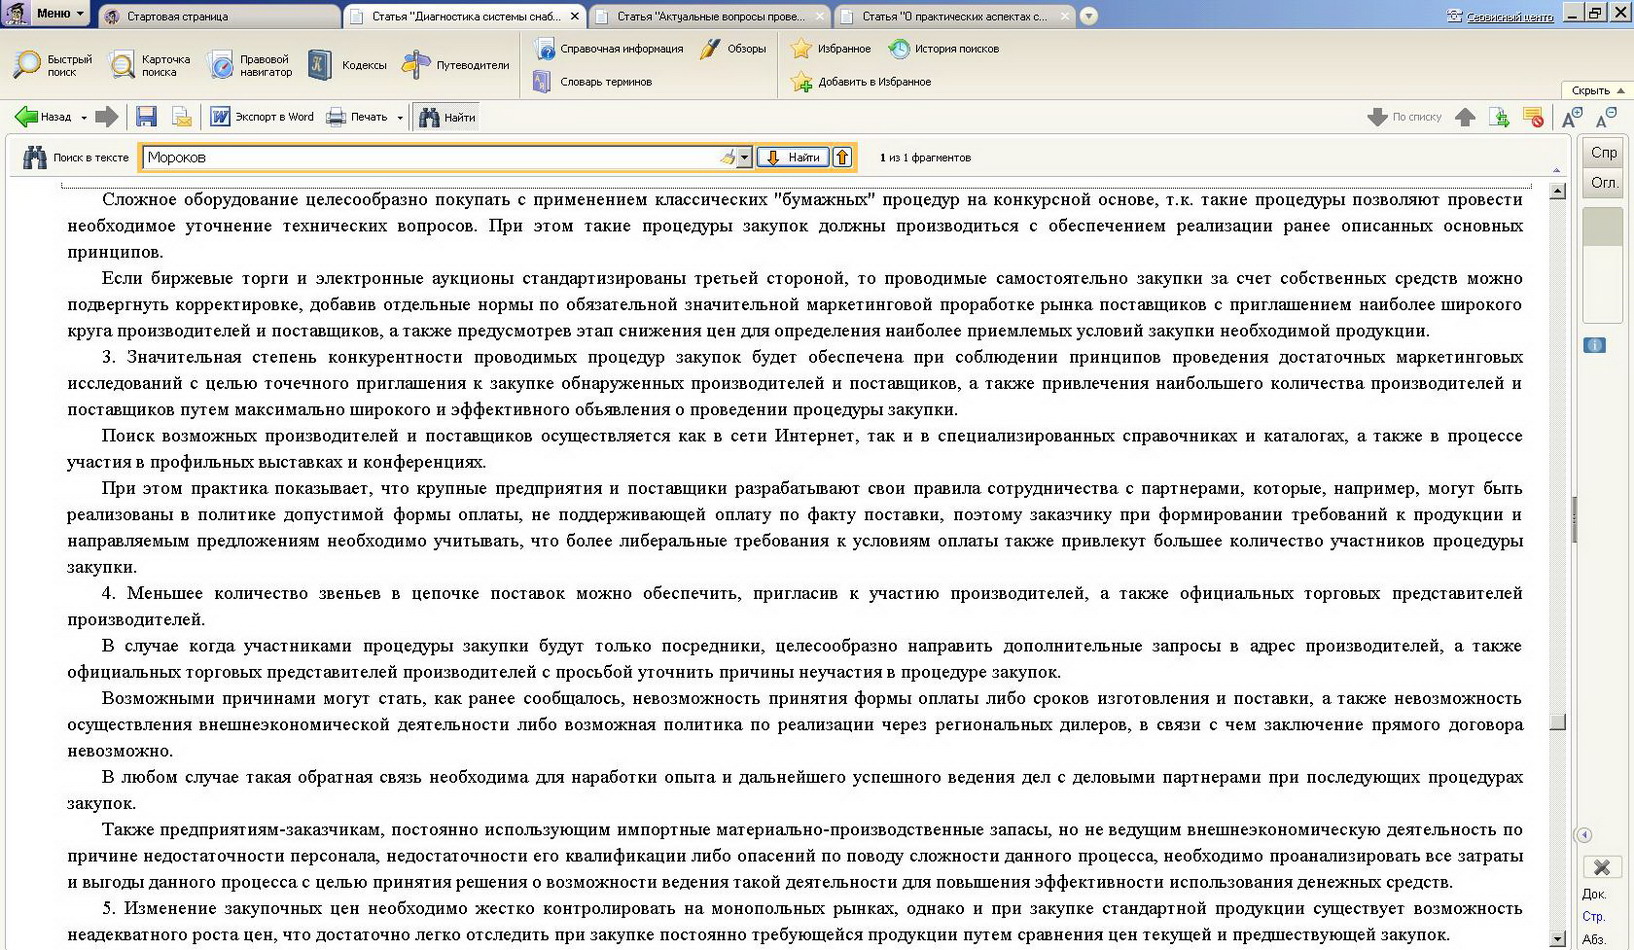Click the orange Найти down-arrow button
Screen dimensions: 1634x950
click(793, 157)
